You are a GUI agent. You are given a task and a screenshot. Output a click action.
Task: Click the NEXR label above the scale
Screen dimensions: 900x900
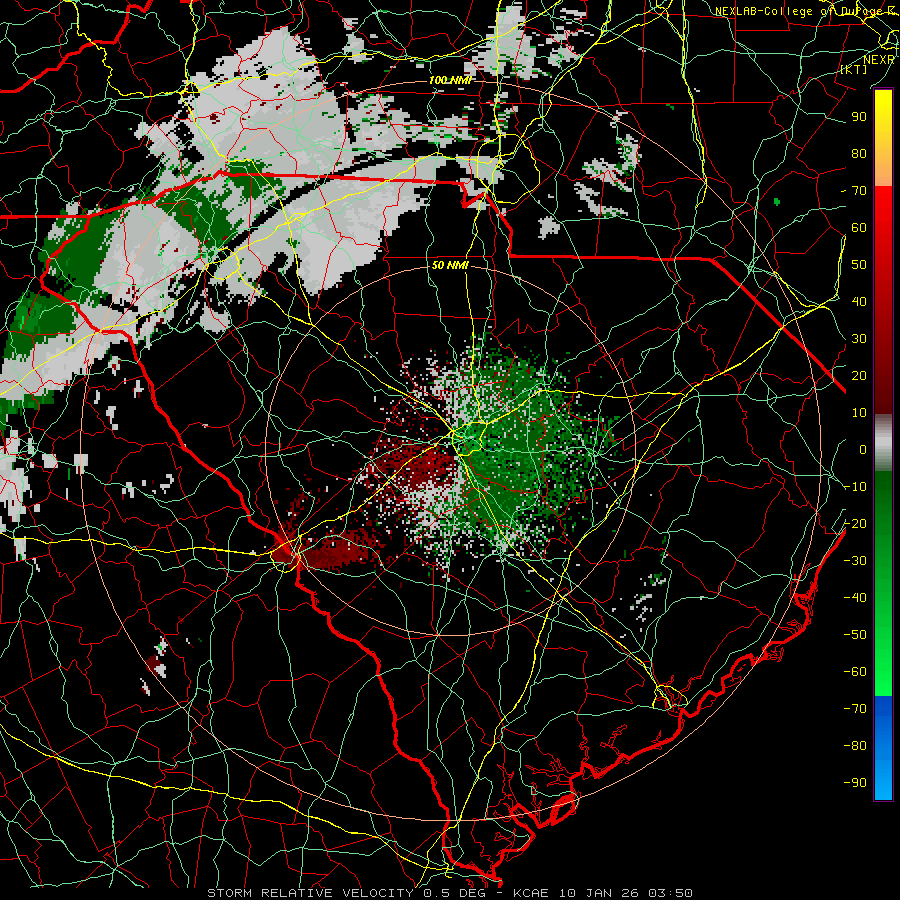879,60
